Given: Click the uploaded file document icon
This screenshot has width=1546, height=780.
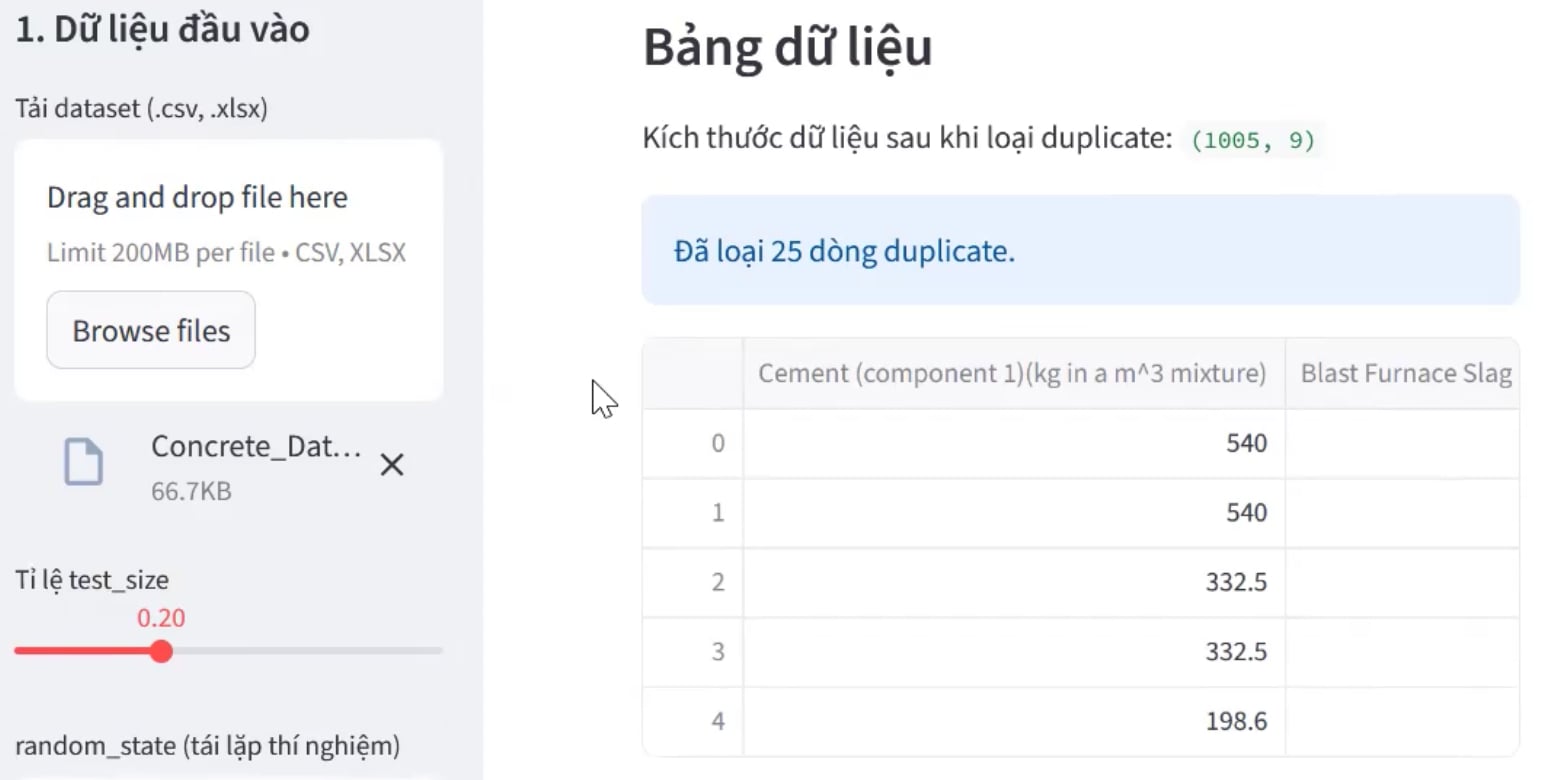Looking at the screenshot, I should pyautogui.click(x=84, y=463).
